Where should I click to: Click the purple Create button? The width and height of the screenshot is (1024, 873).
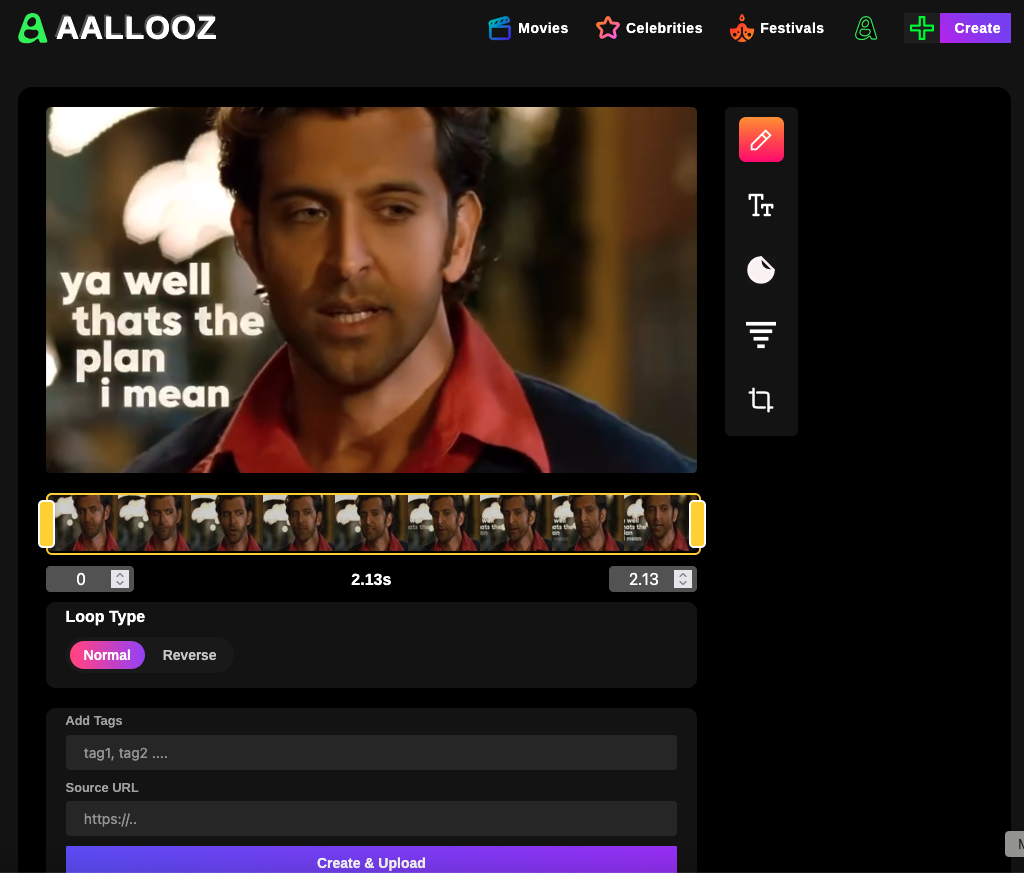[x=976, y=28]
